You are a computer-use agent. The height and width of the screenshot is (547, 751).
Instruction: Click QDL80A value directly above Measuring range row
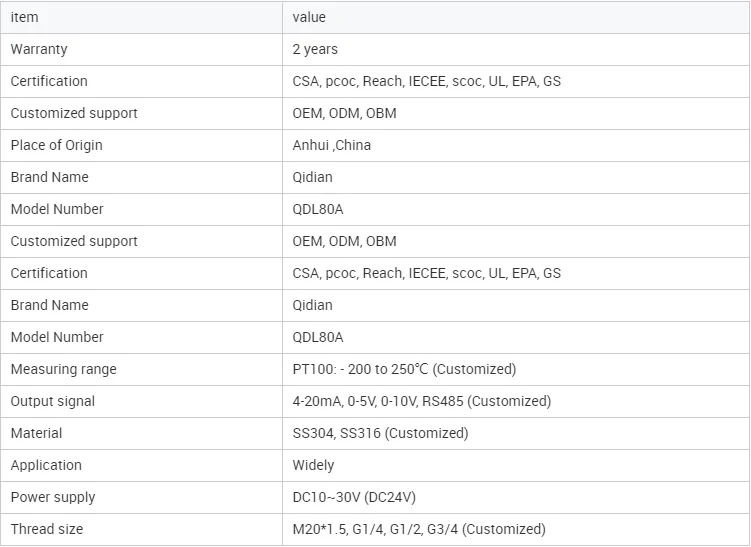[318, 337]
